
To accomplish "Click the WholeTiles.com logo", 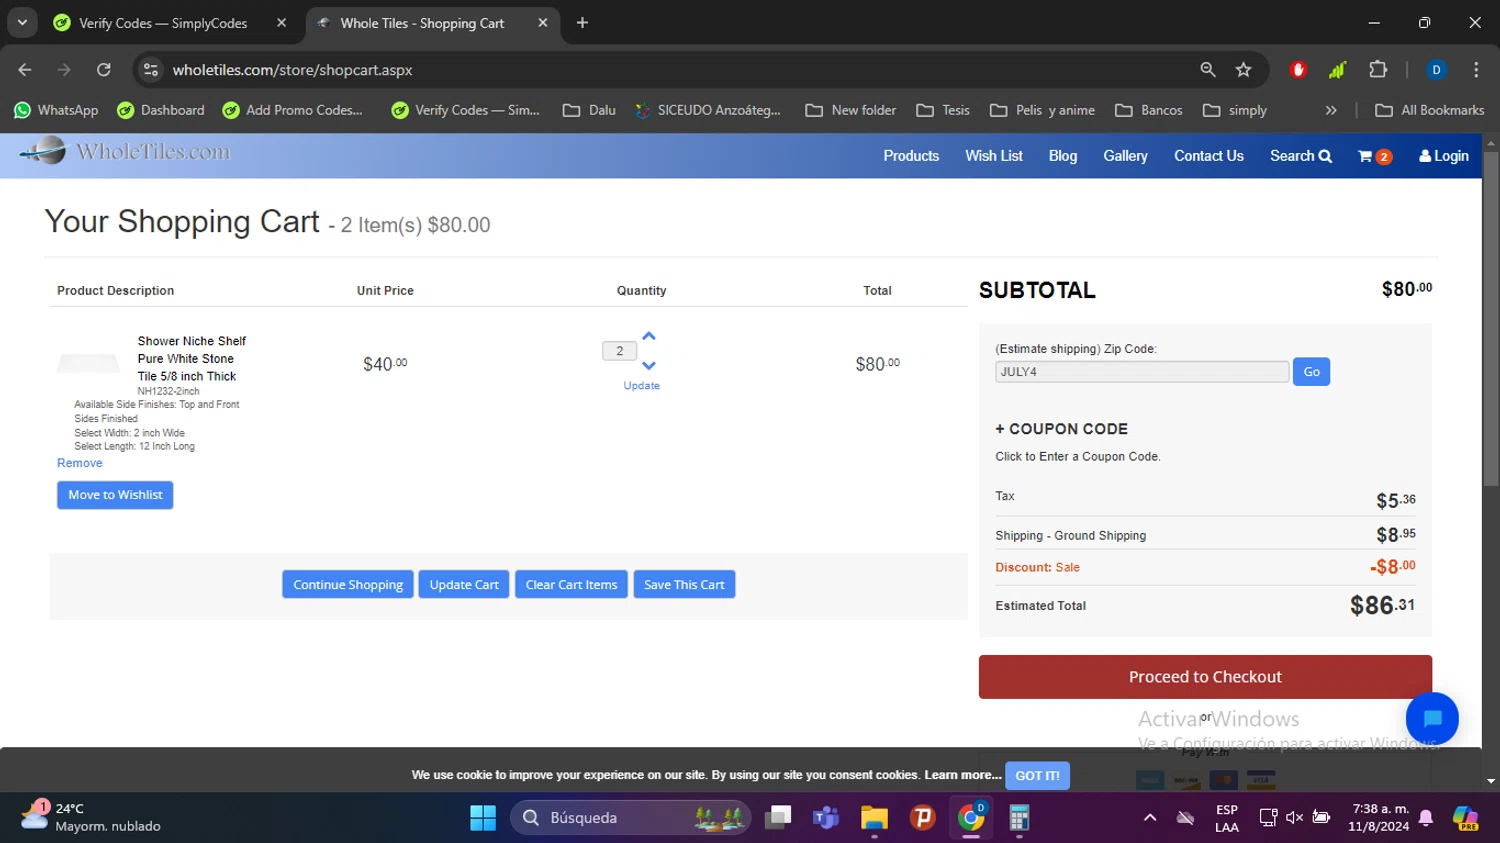I will (125, 152).
